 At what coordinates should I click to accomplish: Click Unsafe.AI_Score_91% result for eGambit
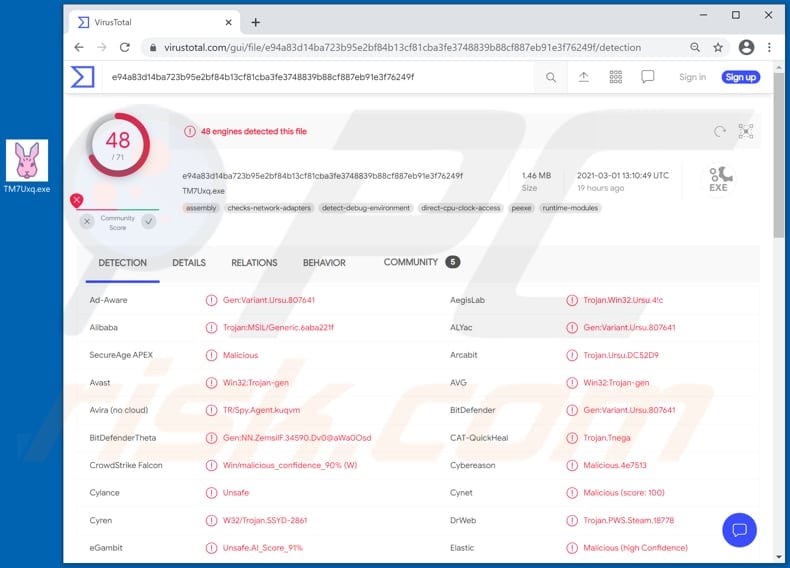tap(262, 548)
